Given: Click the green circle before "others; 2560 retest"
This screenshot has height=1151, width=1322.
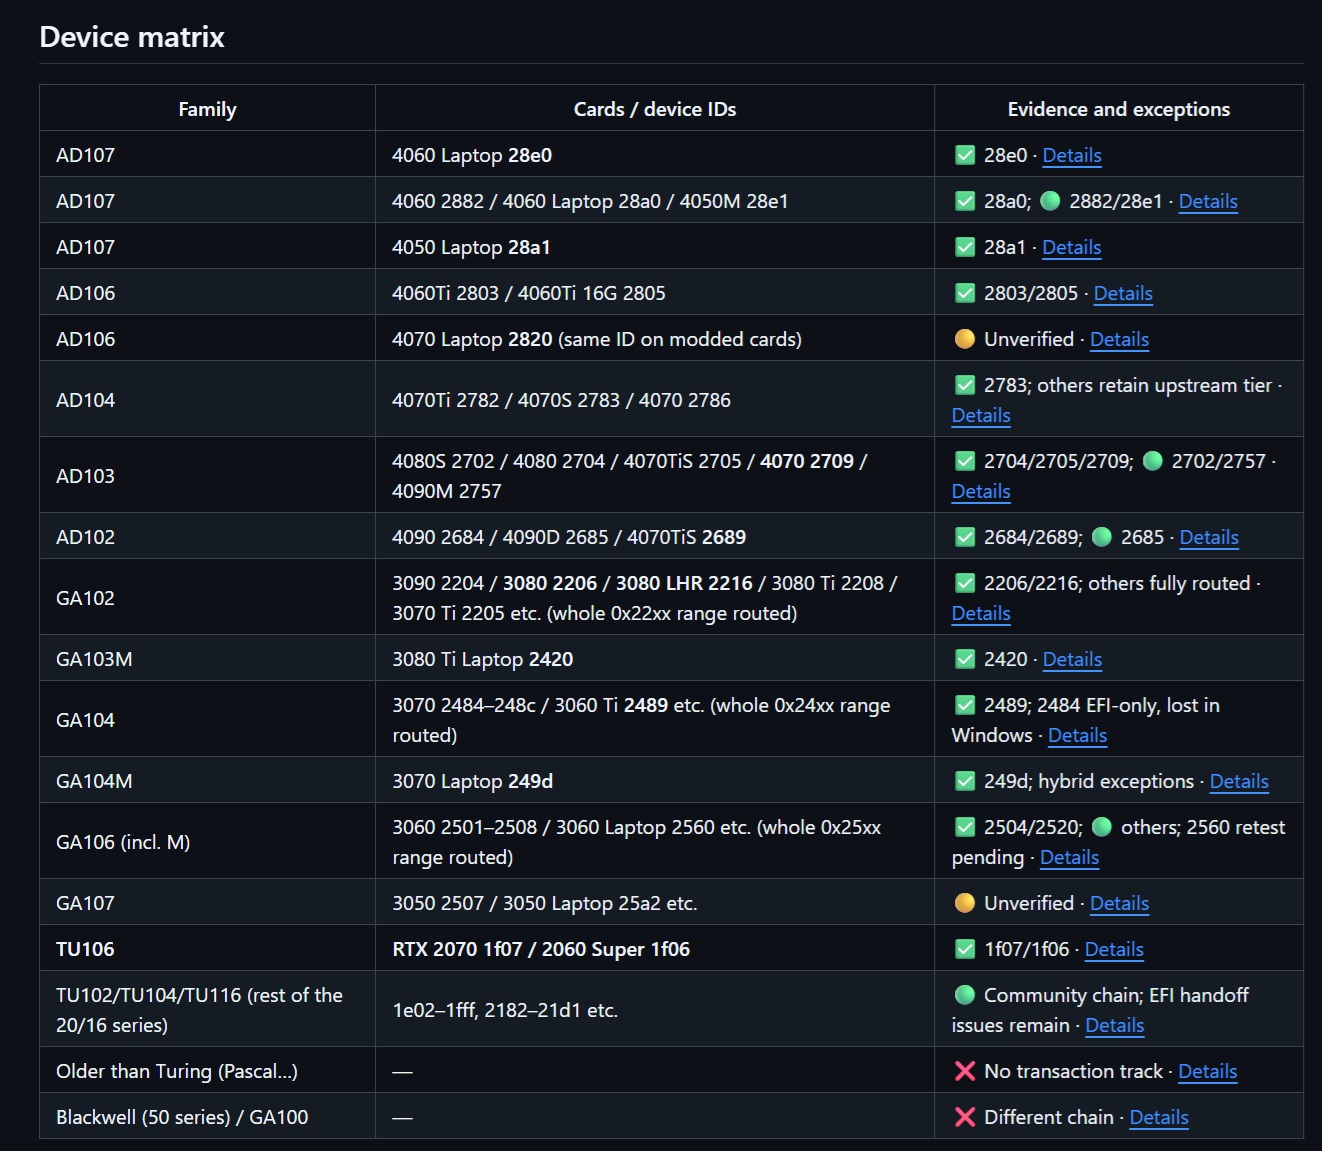Looking at the screenshot, I should pyautogui.click(x=1102, y=827).
